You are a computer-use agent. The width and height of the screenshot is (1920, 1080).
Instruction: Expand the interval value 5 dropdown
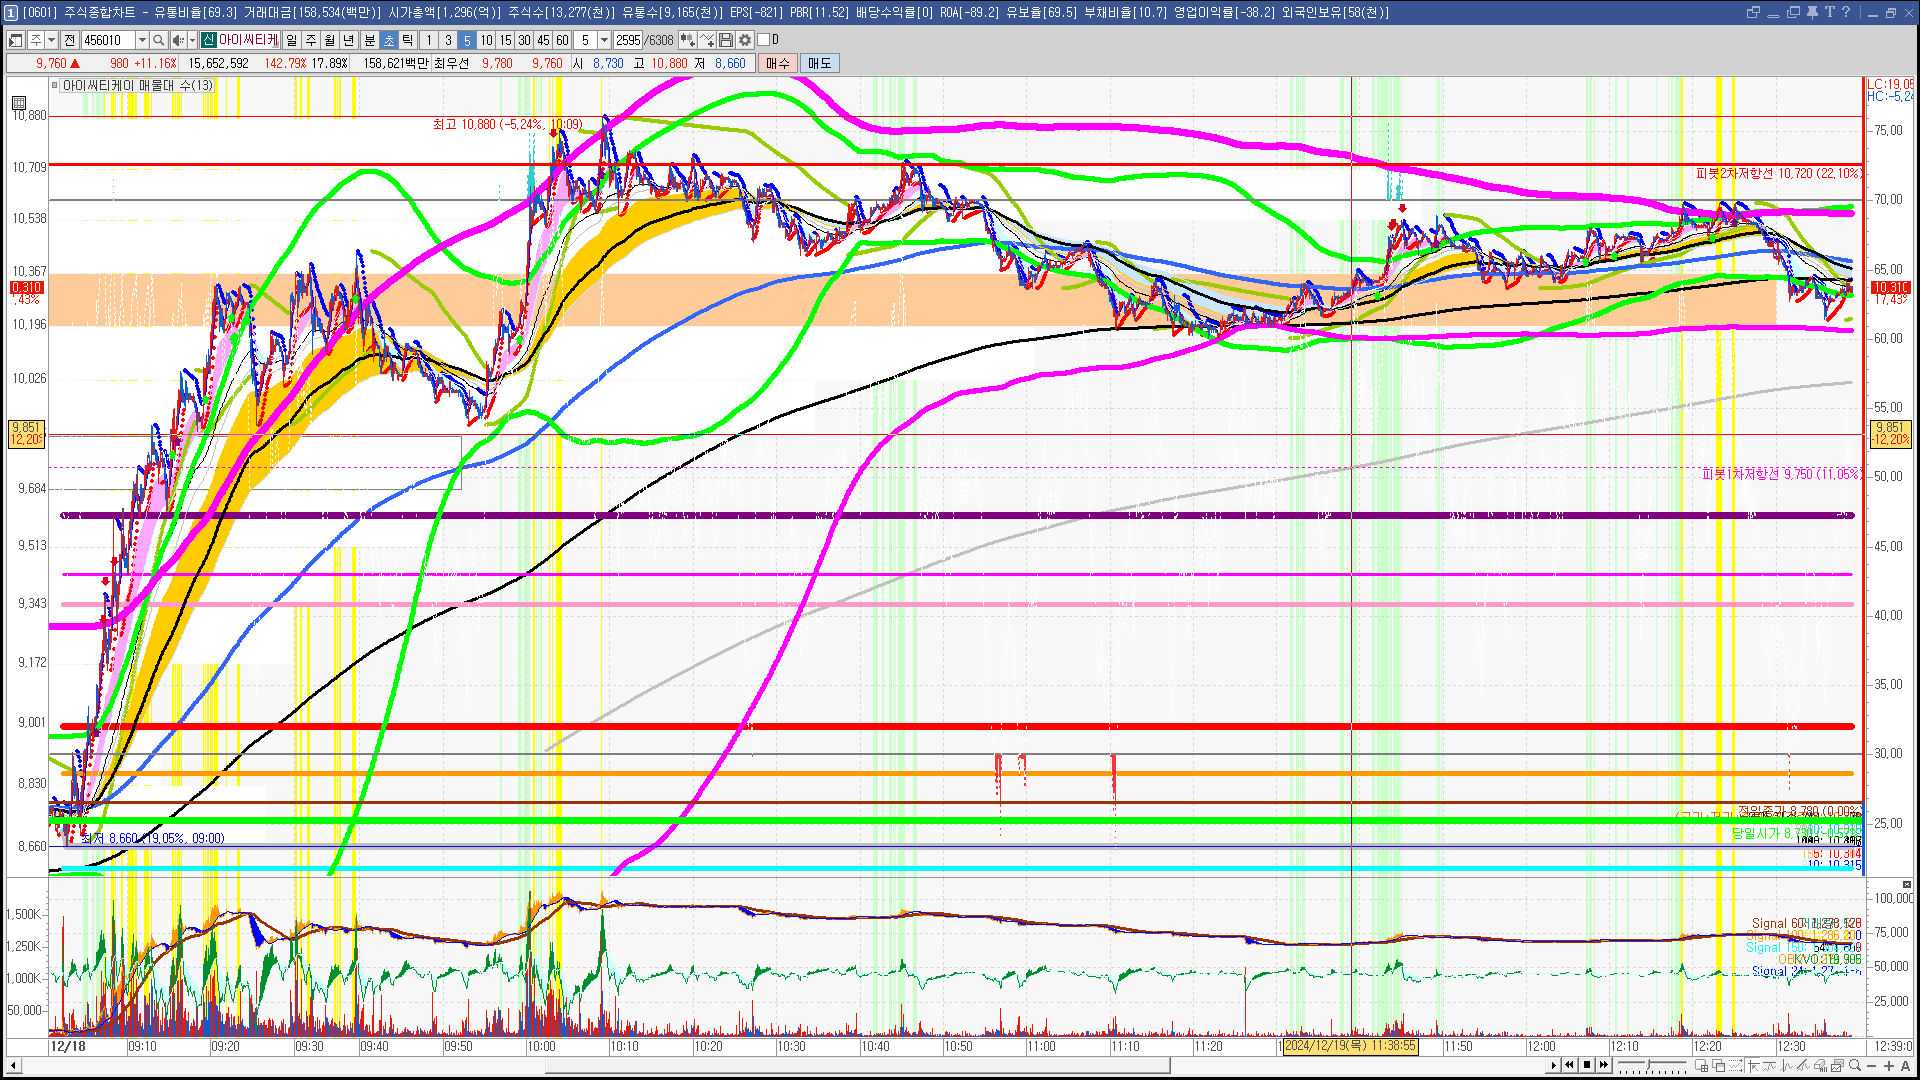(604, 40)
